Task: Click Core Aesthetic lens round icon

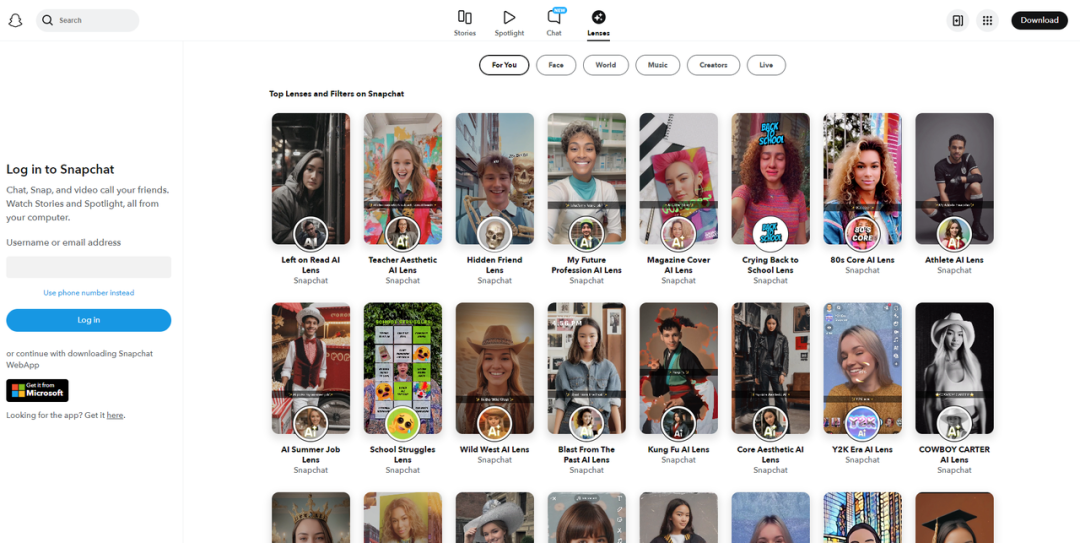Action: click(771, 424)
